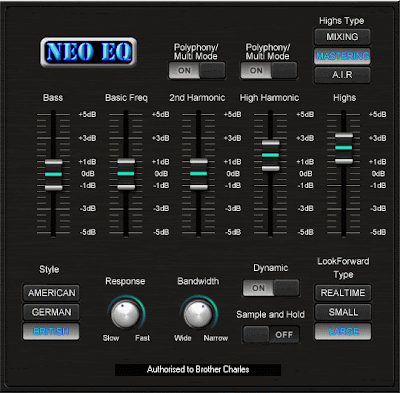Set LookForward type to SMALL
The image size is (400, 393).
(x=343, y=312)
